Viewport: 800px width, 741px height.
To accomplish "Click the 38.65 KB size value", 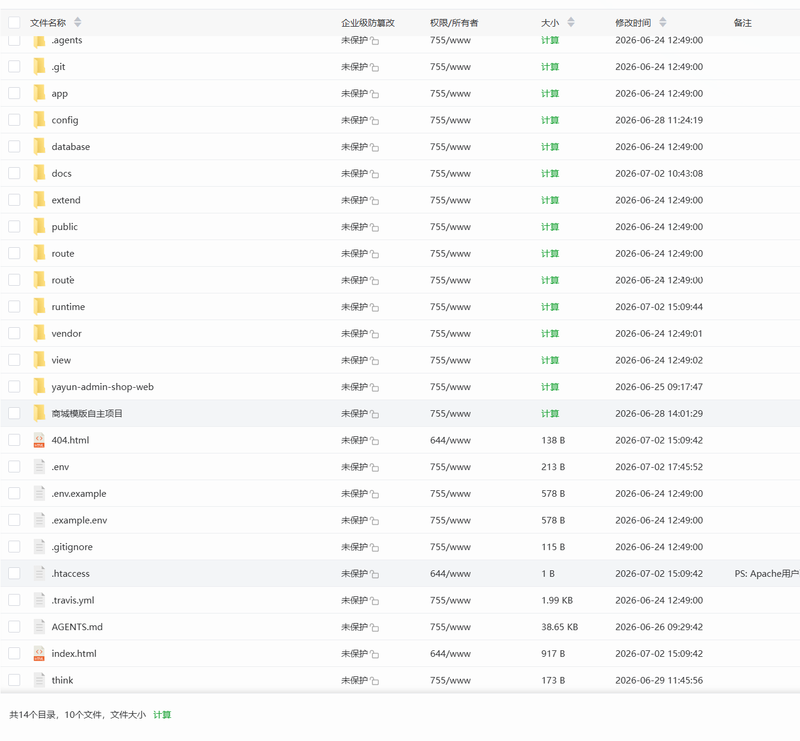I will tap(560, 627).
